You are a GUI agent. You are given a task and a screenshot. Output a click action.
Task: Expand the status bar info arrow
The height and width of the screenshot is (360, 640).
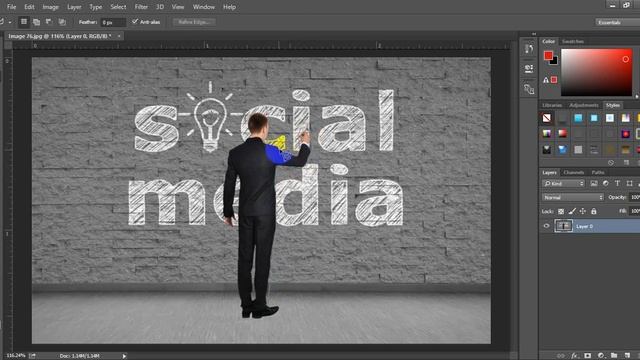coord(124,356)
